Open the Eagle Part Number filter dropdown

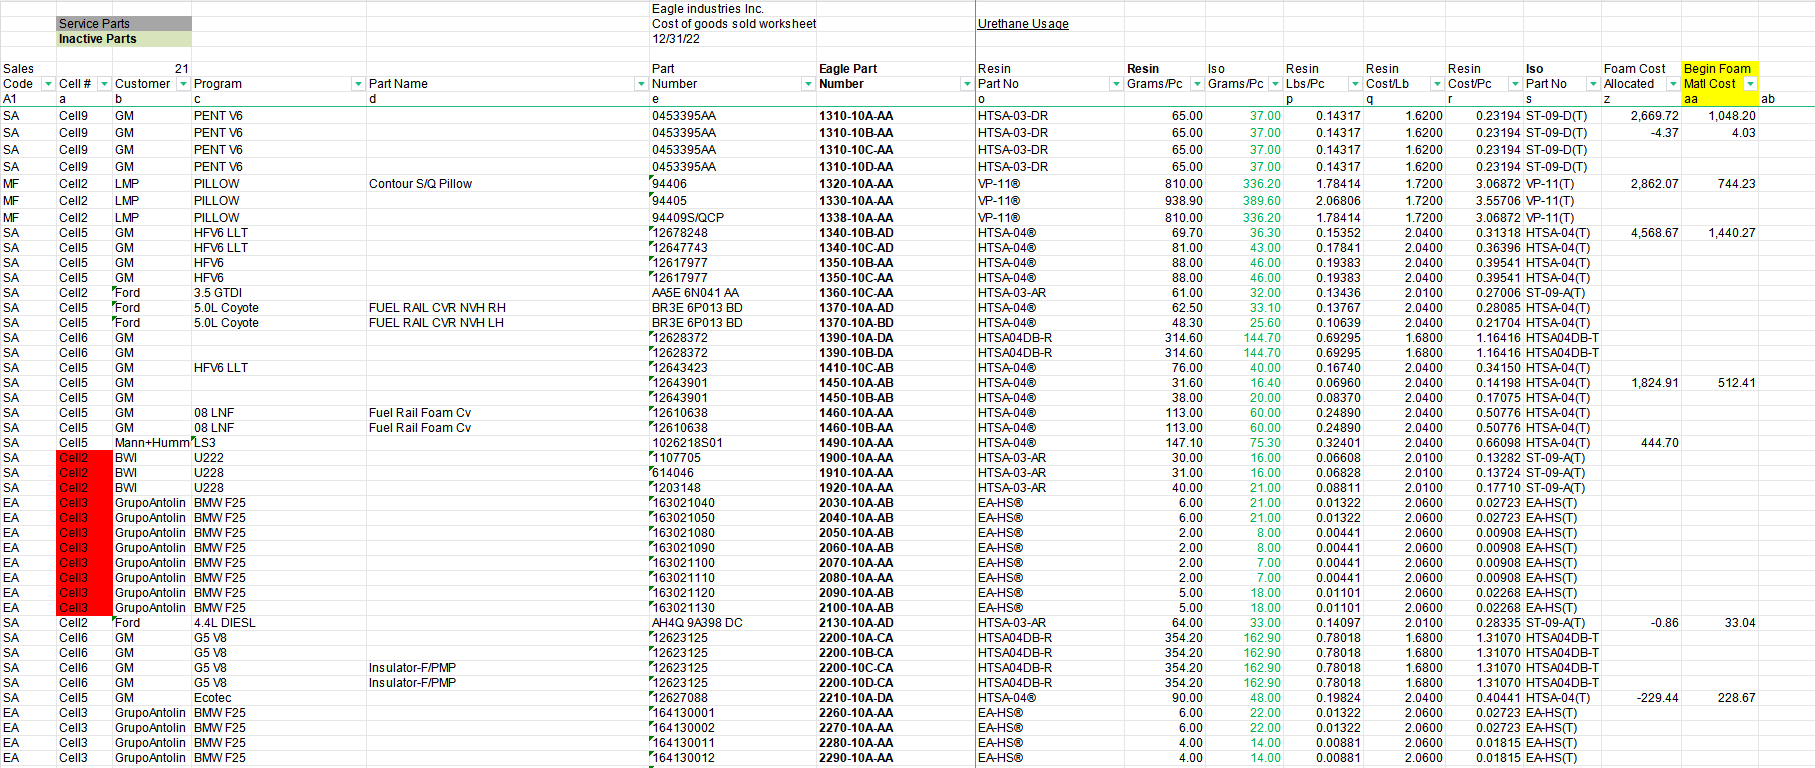[967, 84]
